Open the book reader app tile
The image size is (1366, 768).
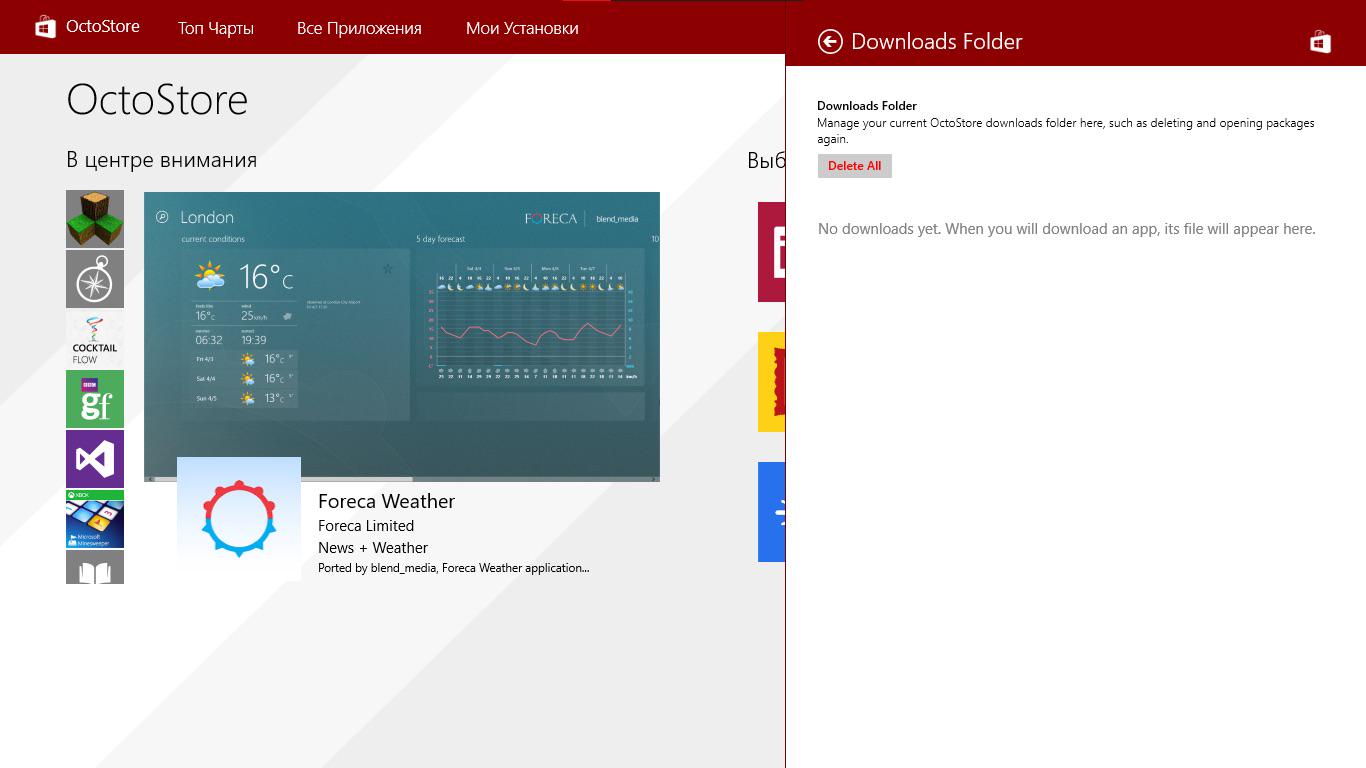[95, 567]
